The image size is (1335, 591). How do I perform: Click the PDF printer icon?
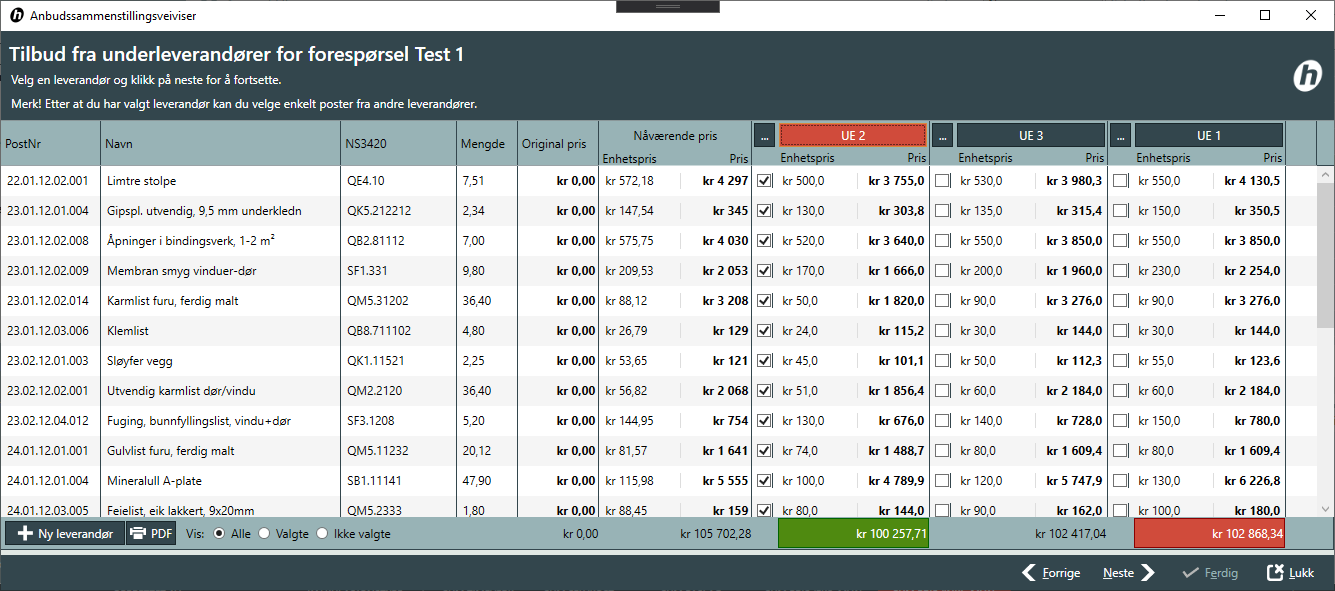pos(138,534)
